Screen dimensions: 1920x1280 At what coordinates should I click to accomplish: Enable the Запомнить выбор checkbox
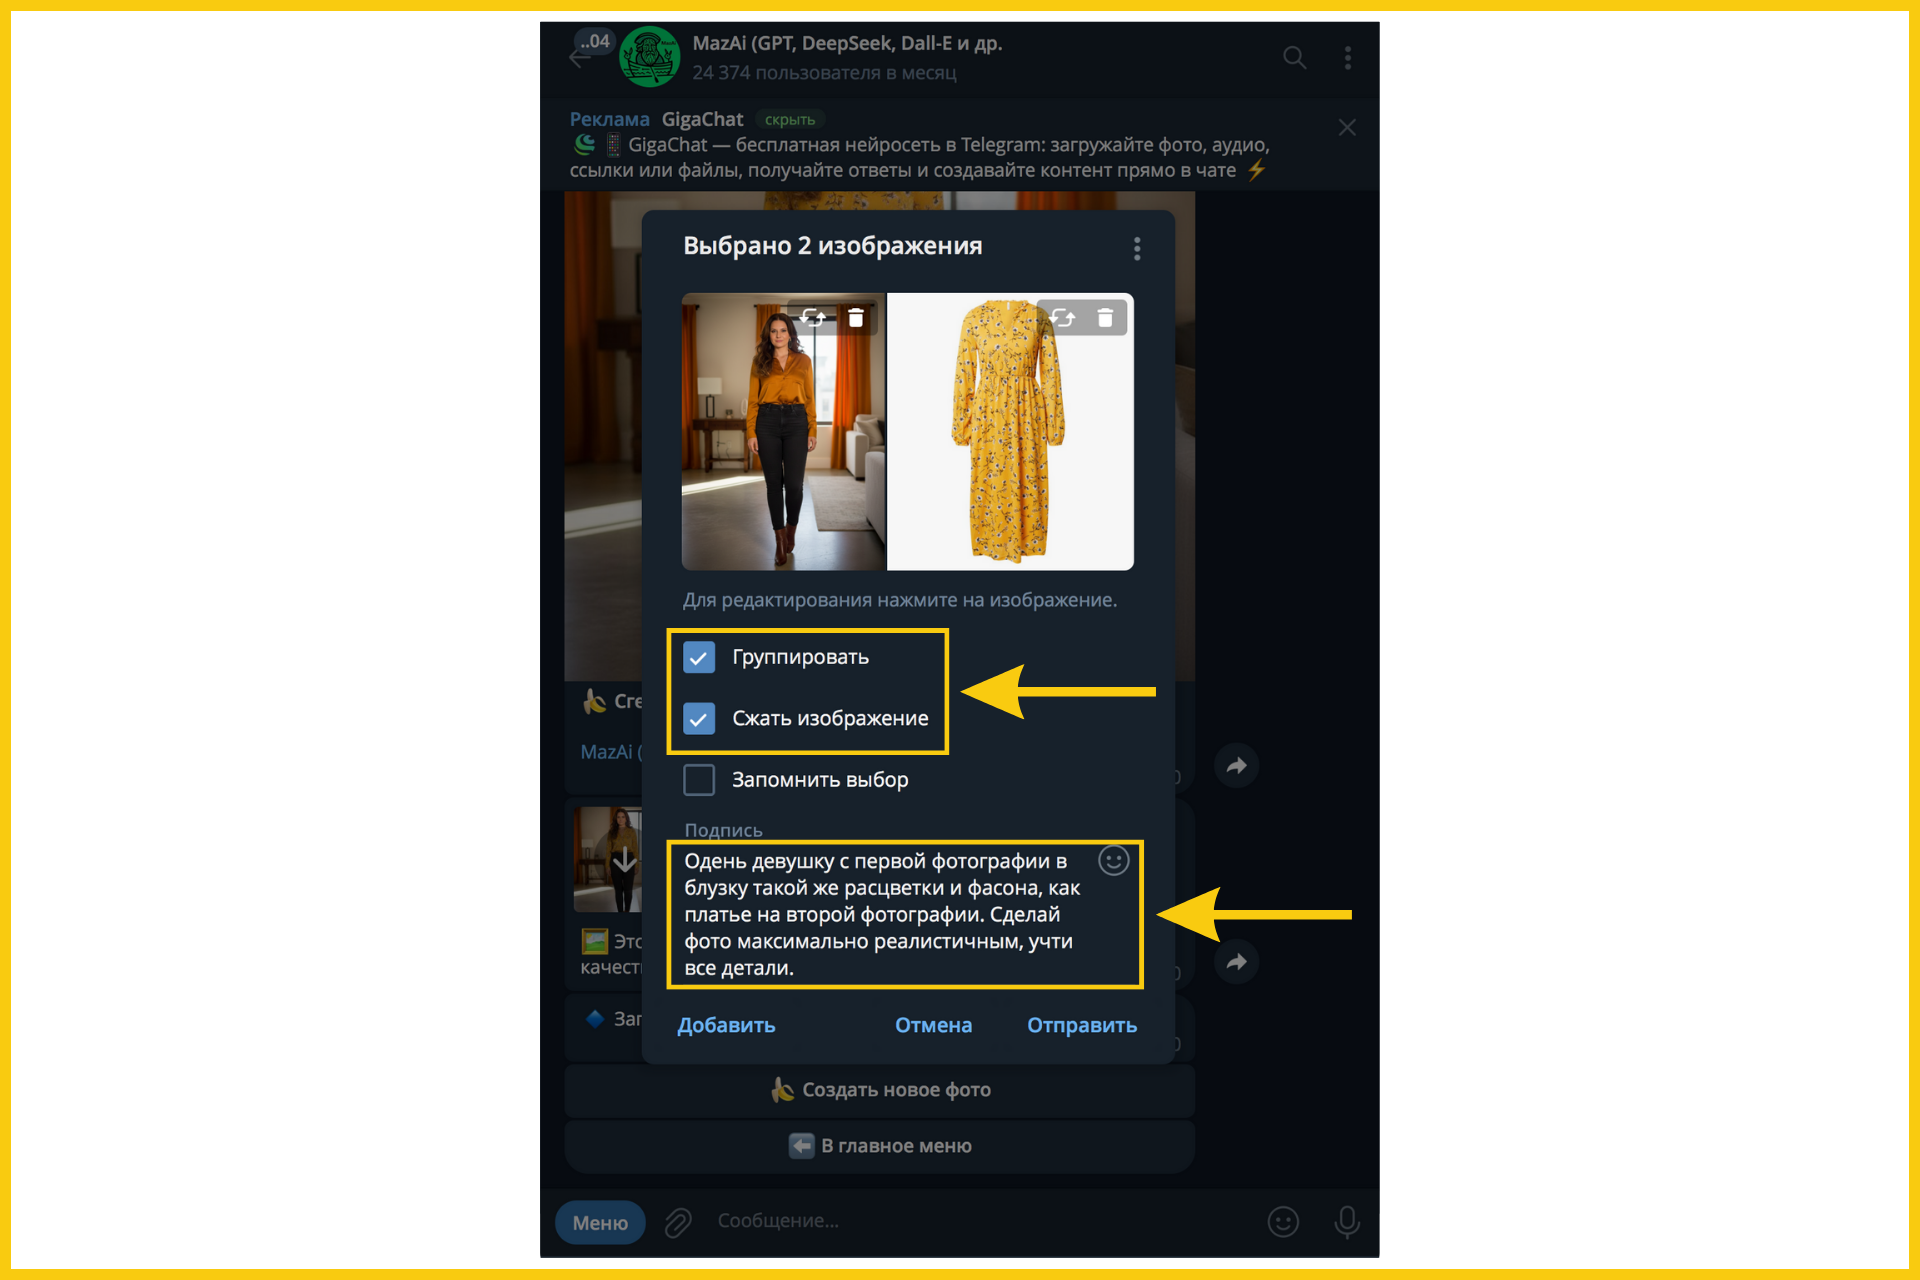pos(699,780)
